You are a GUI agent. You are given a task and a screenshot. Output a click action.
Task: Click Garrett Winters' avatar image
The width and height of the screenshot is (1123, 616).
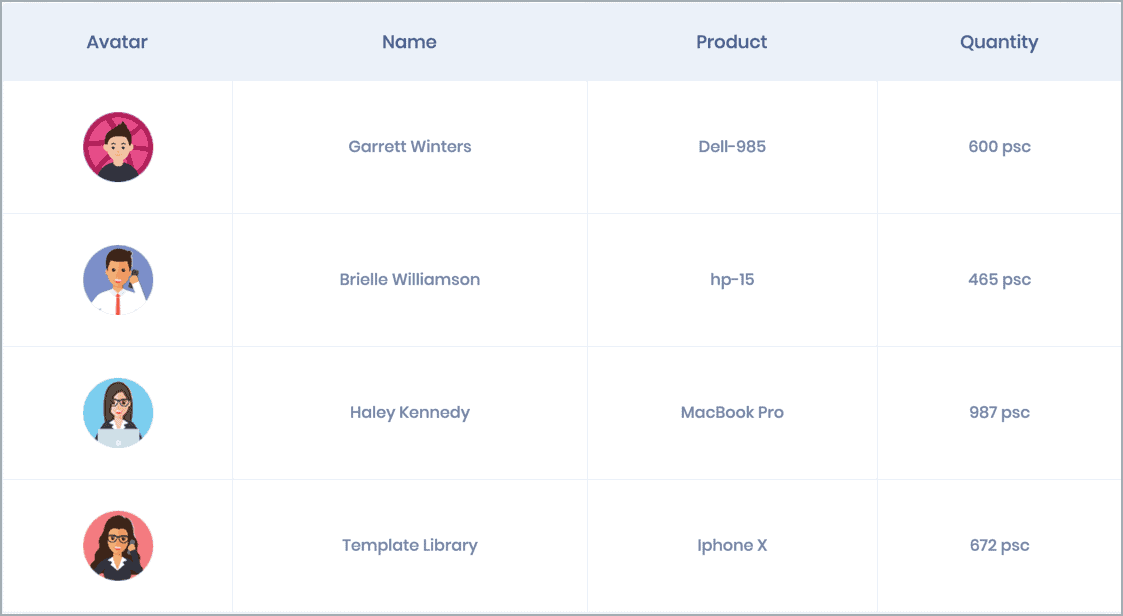(117, 146)
